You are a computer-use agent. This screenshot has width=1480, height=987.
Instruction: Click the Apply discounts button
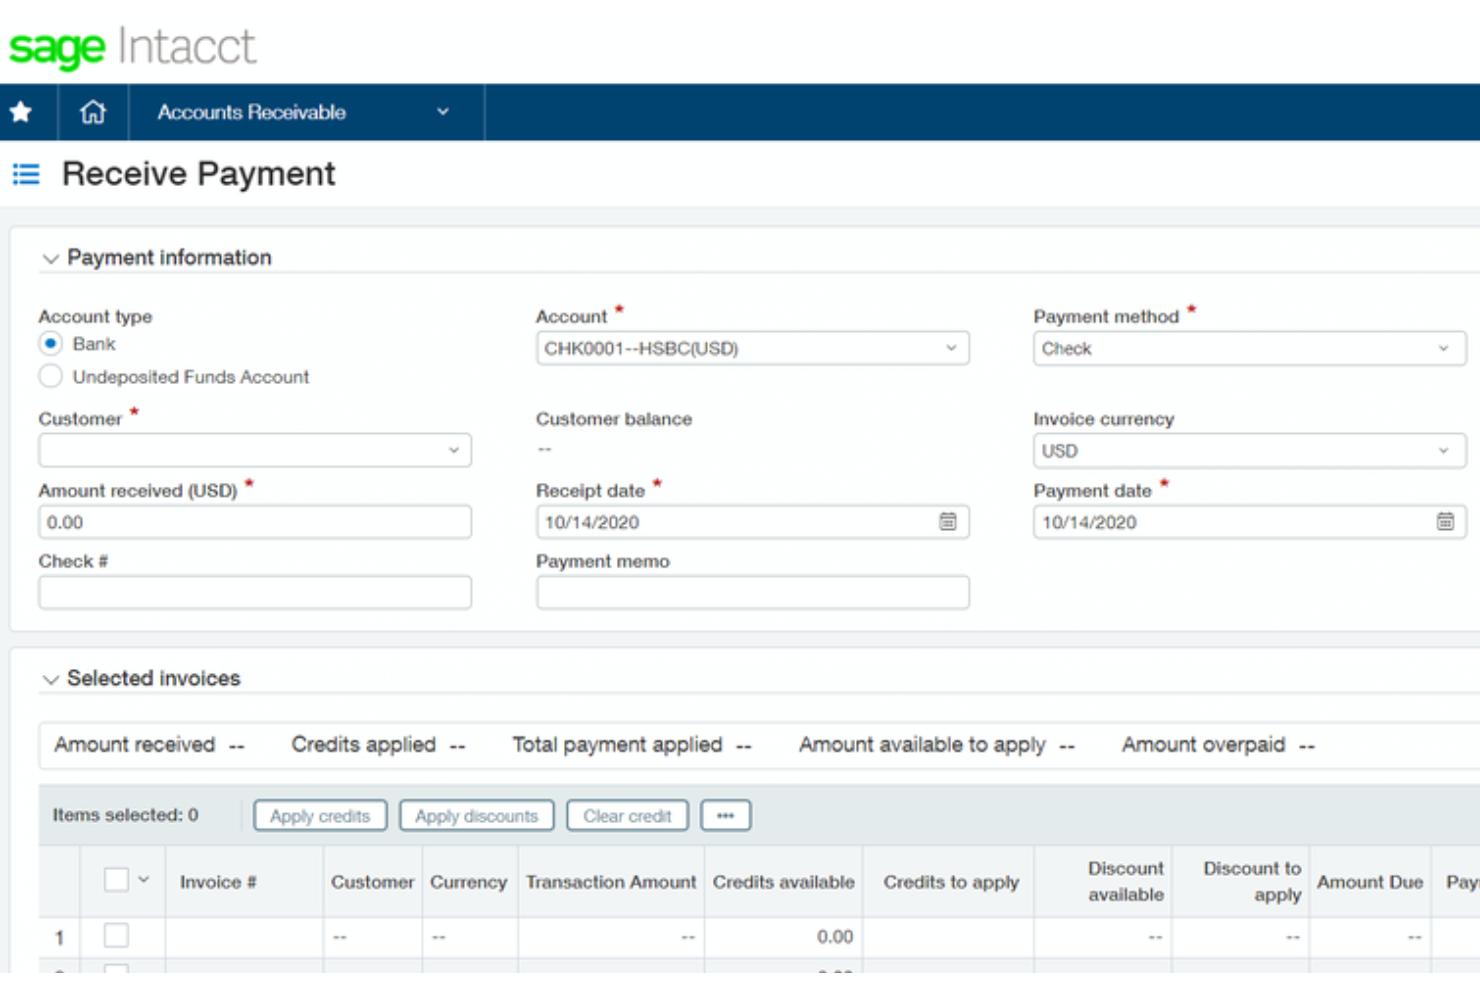coord(477,815)
